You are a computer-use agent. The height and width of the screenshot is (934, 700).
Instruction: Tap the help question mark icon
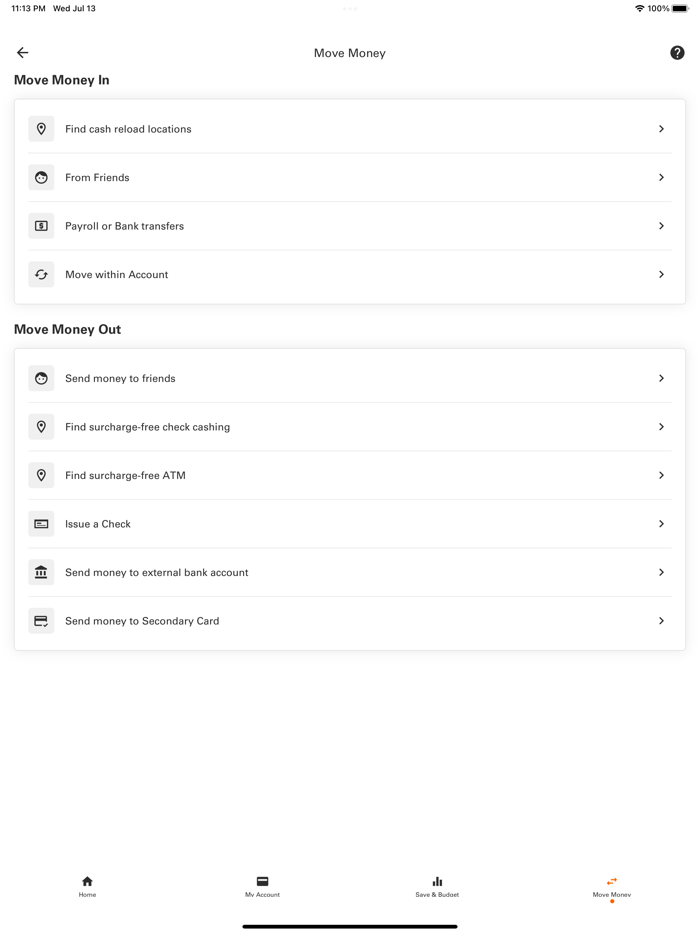point(677,52)
